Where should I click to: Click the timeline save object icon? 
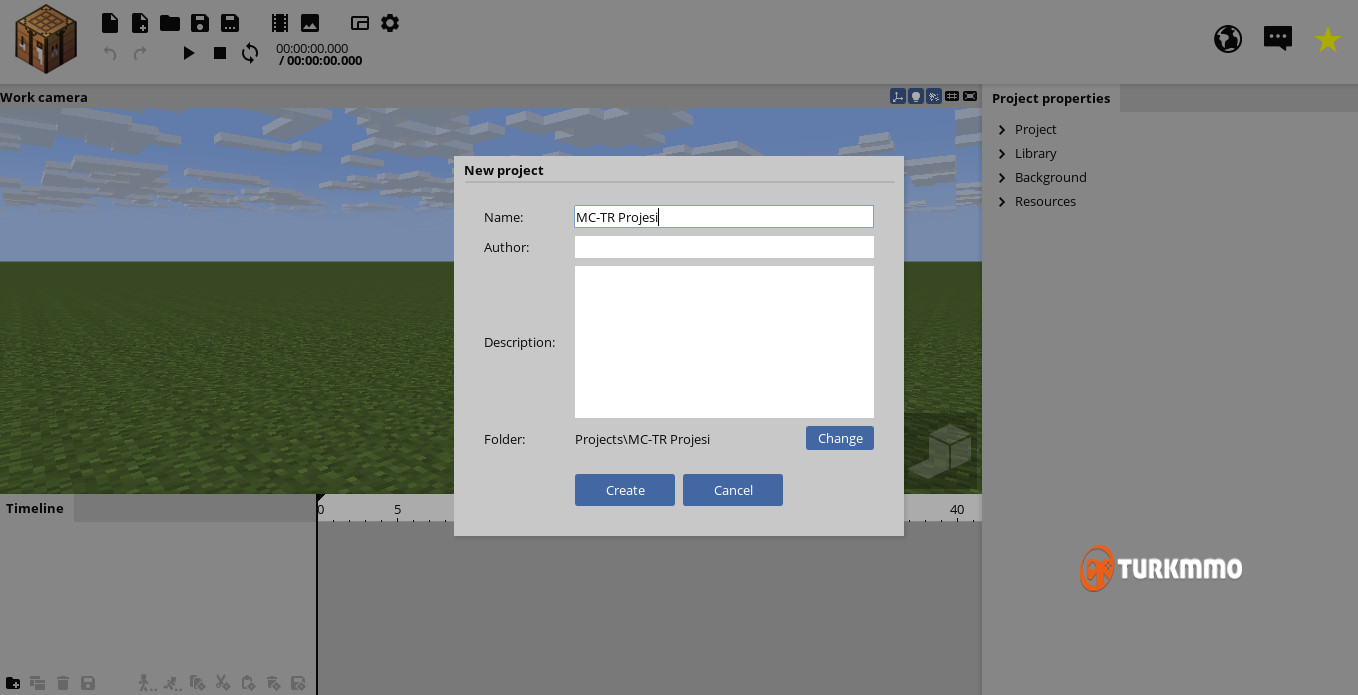(x=88, y=683)
